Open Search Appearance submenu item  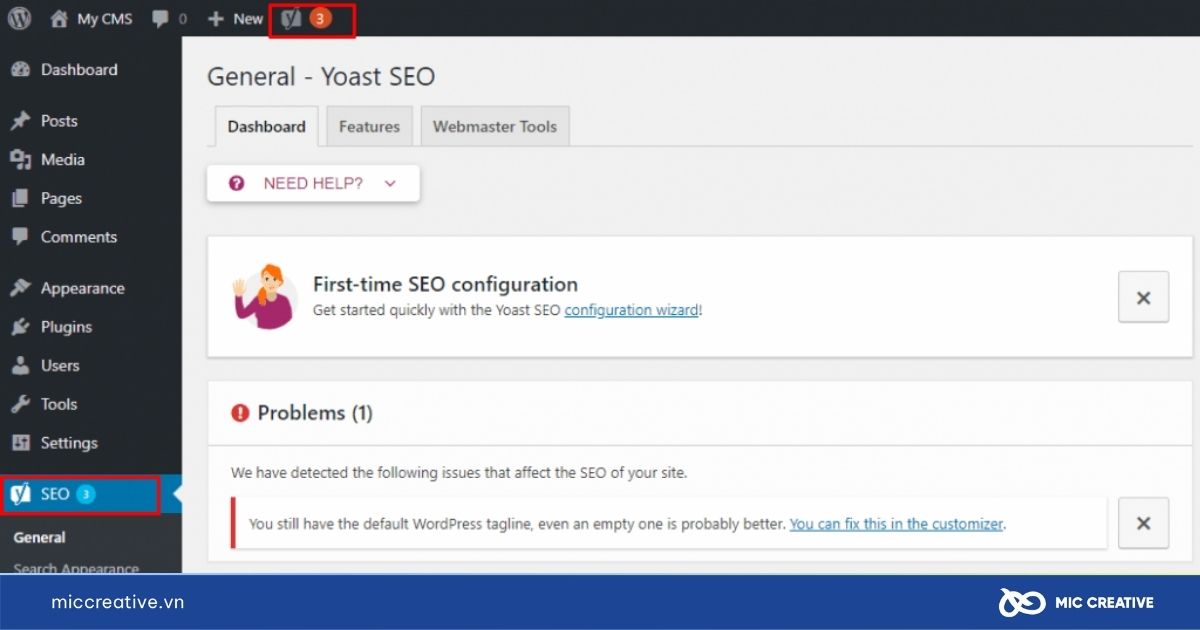(x=76, y=567)
